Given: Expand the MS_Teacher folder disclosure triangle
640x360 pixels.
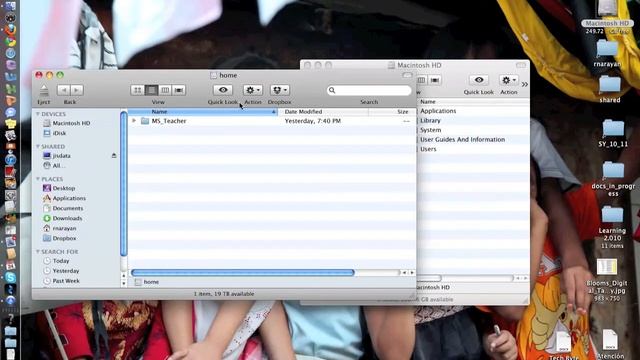Looking at the screenshot, I should (x=134, y=121).
